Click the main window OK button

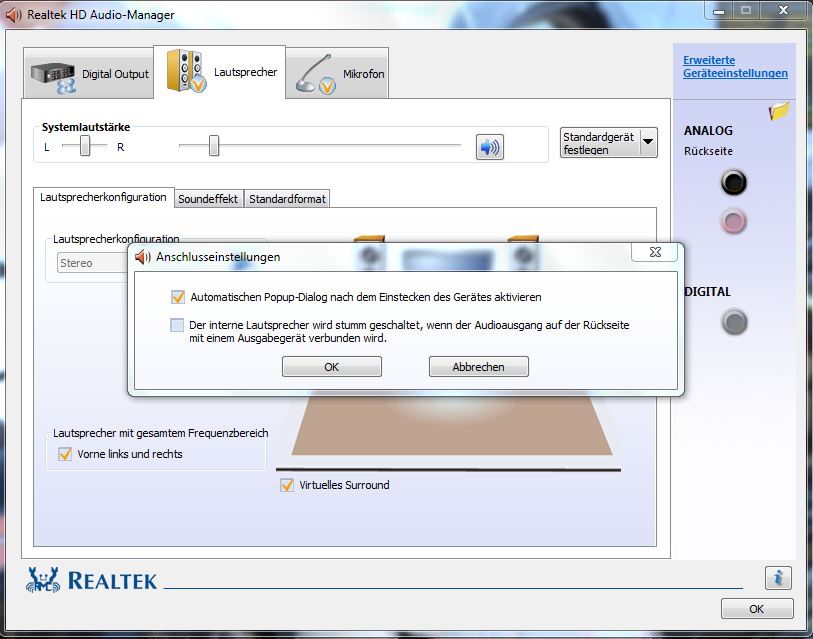(757, 609)
